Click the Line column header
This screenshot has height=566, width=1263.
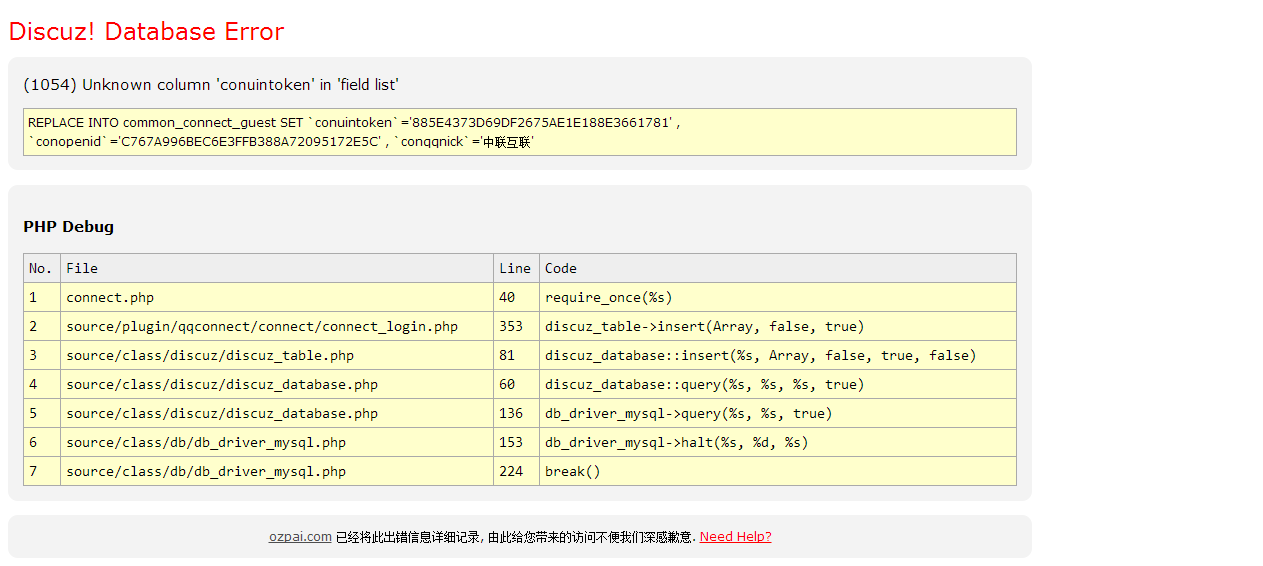515,268
